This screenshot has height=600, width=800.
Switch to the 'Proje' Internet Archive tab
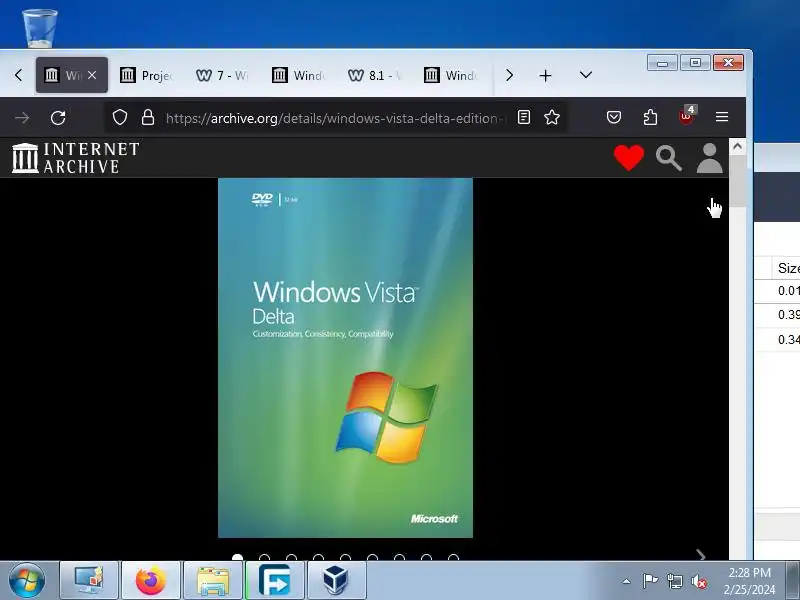click(147, 76)
